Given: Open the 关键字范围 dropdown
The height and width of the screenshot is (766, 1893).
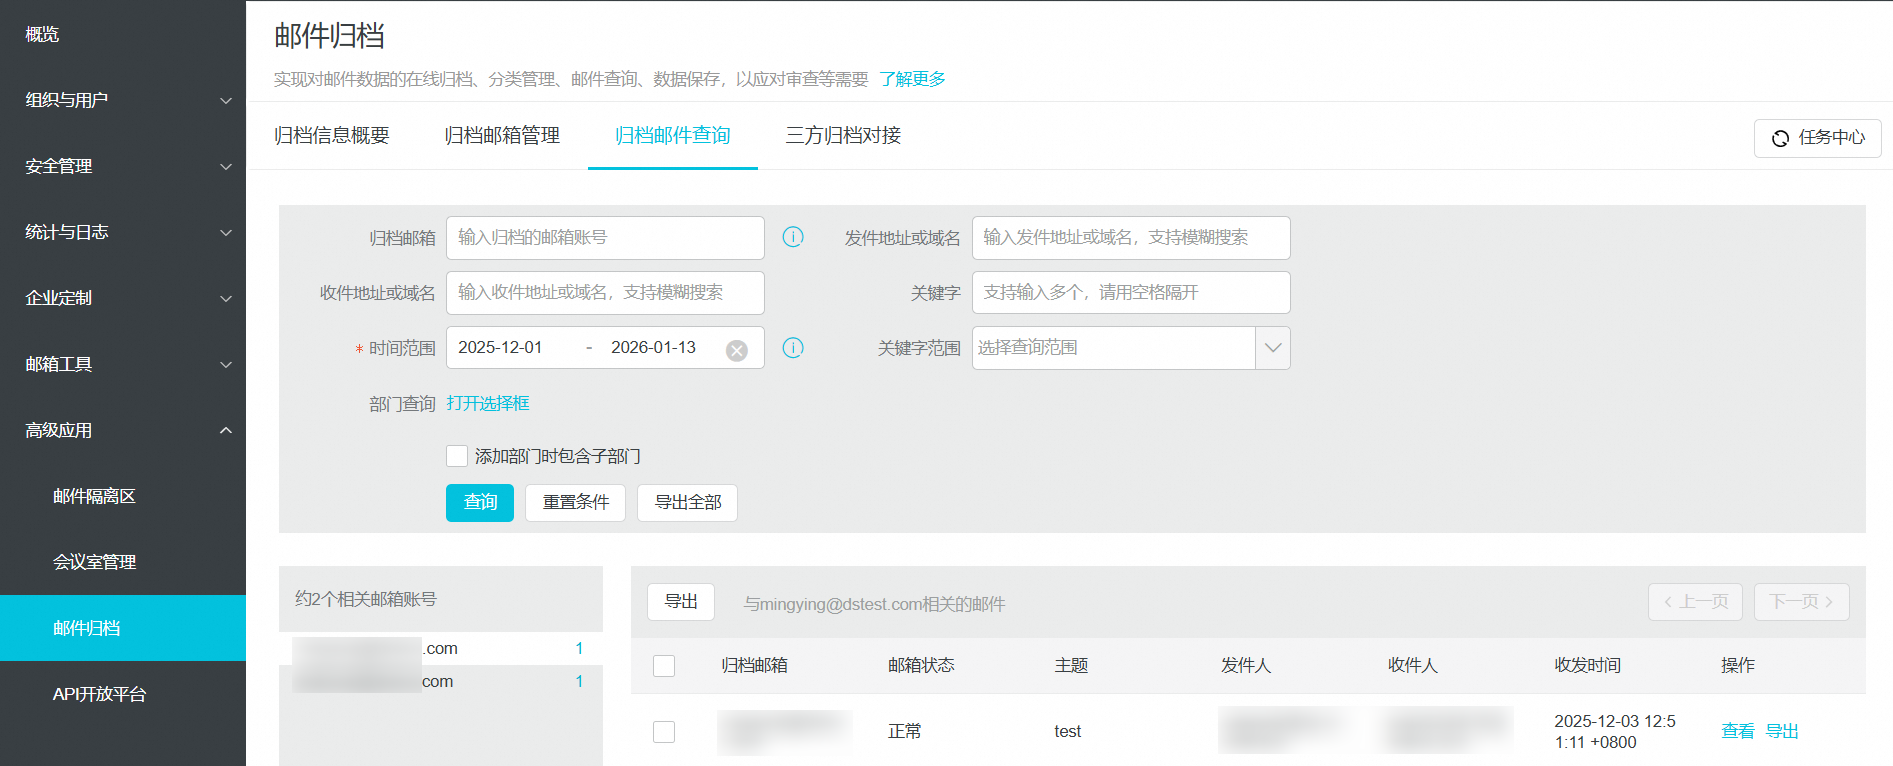Looking at the screenshot, I should tap(1131, 348).
